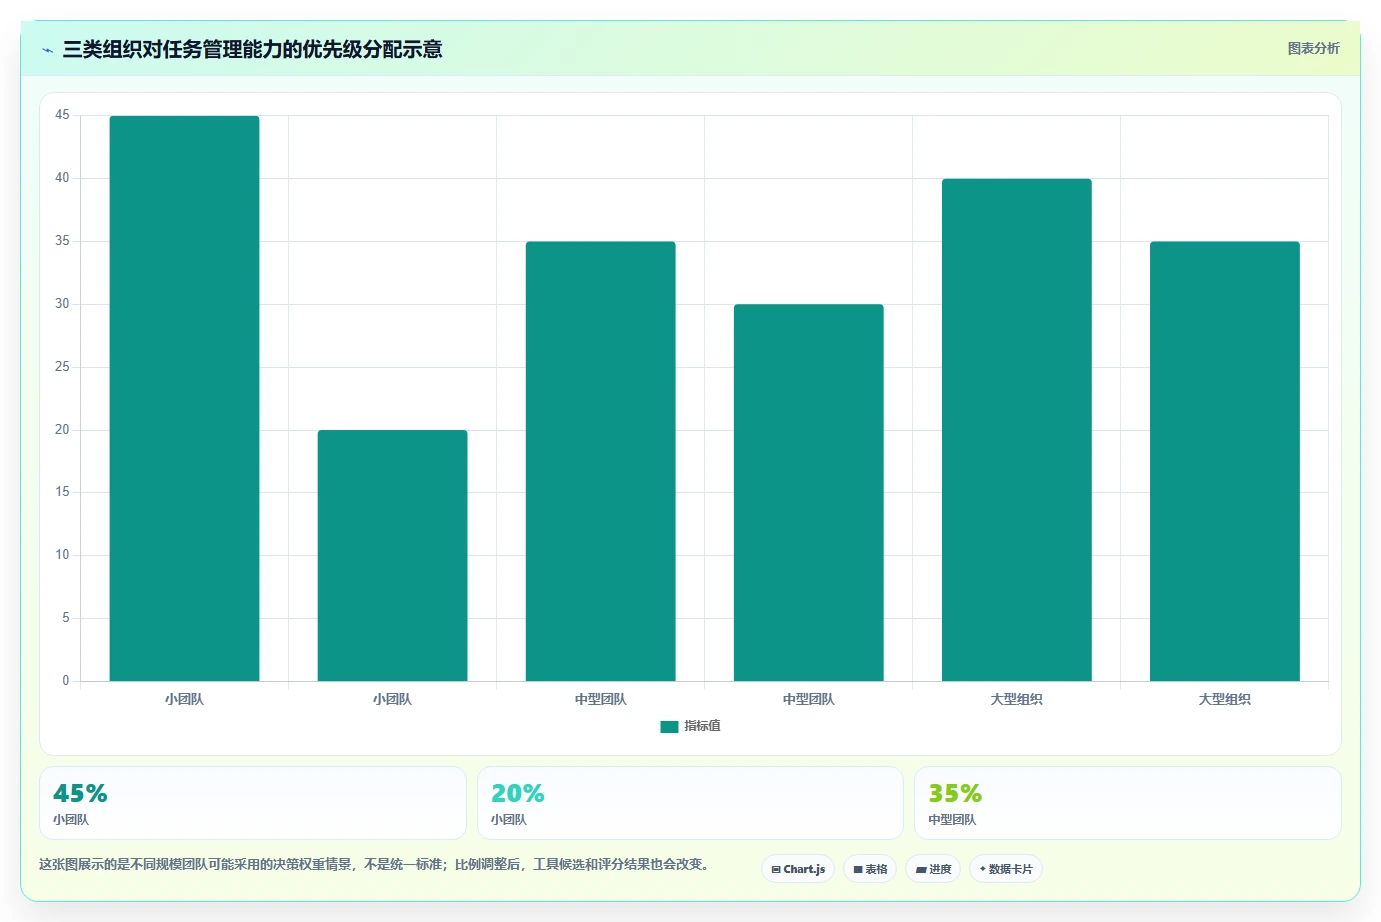Click the y-axis tick label 10
The image size is (1381, 922).
[x=62, y=555]
